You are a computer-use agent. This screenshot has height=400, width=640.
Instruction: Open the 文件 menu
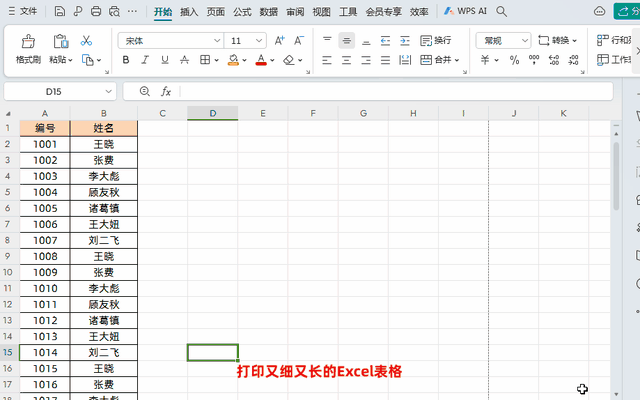tap(23, 11)
